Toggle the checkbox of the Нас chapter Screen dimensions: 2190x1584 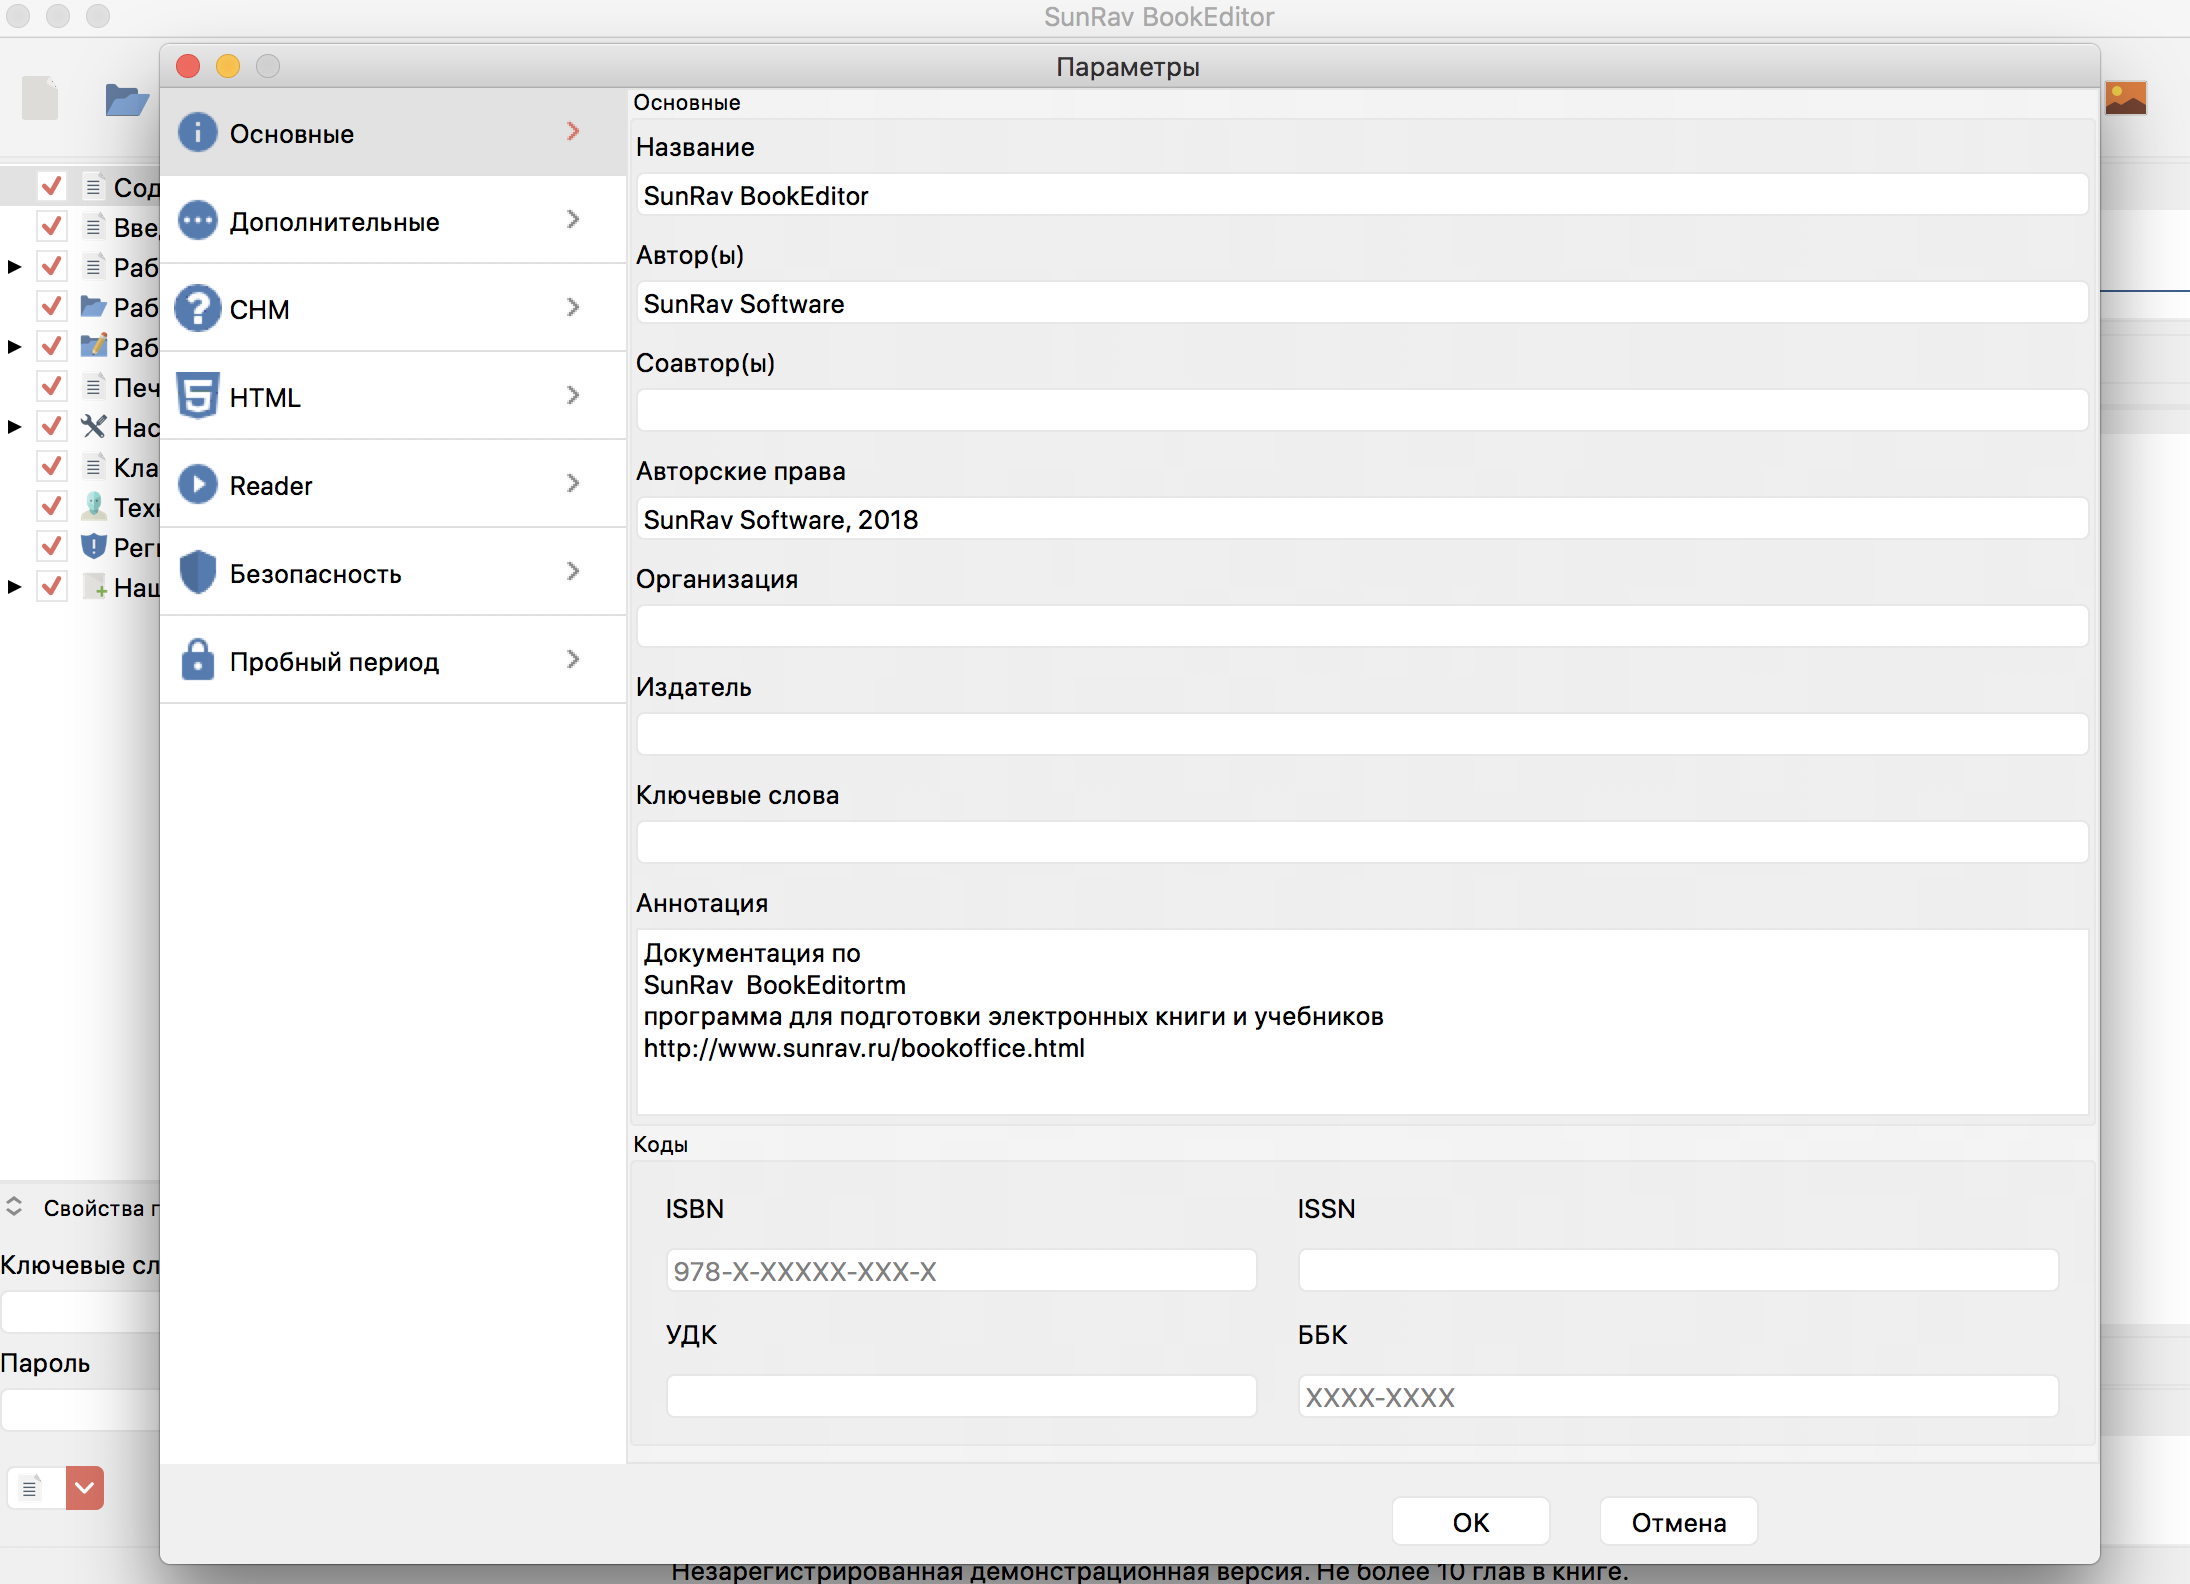pos(52,426)
